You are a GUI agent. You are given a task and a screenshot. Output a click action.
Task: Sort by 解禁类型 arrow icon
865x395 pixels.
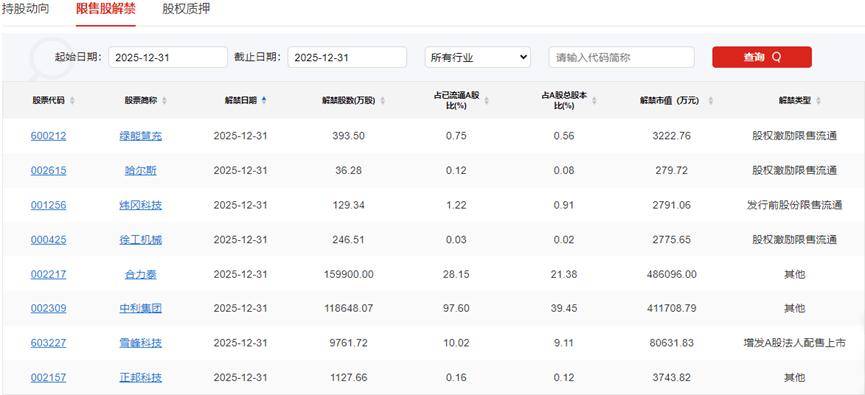point(818,100)
